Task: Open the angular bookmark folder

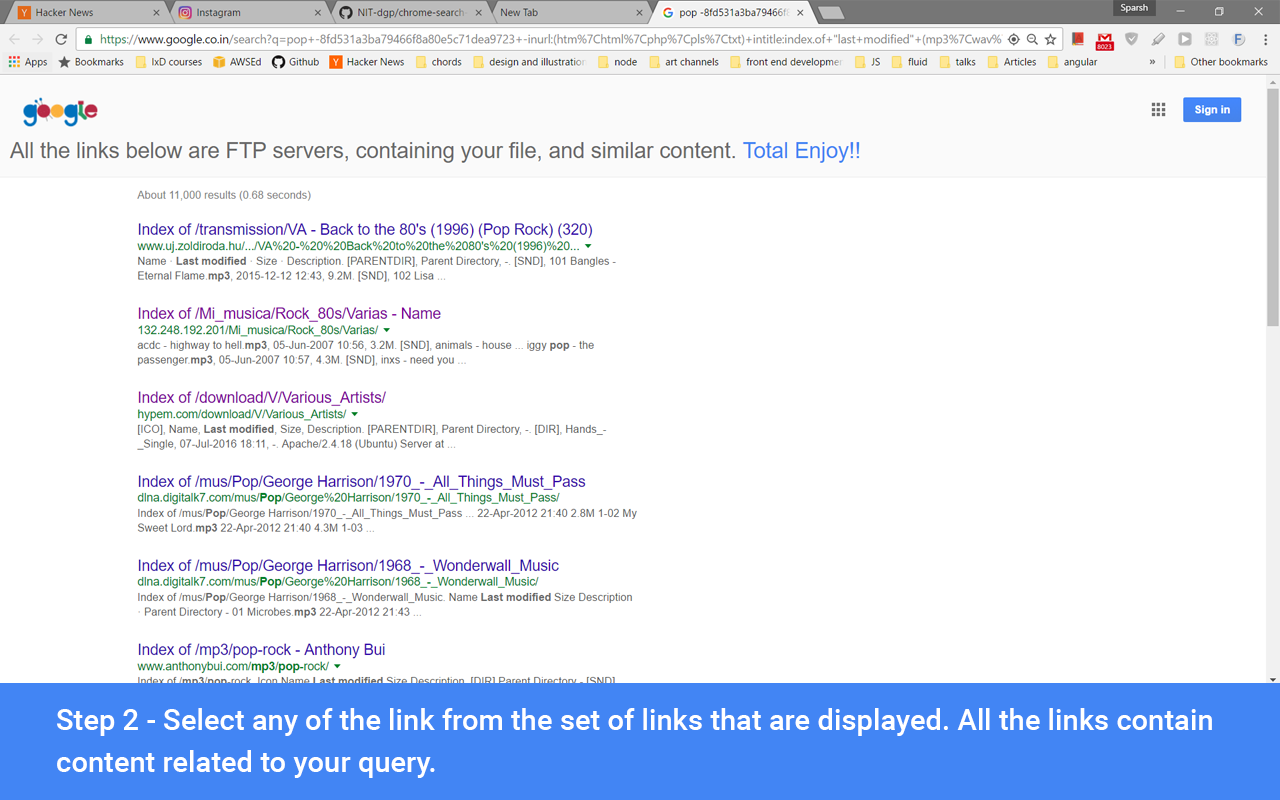Action: coord(1072,62)
